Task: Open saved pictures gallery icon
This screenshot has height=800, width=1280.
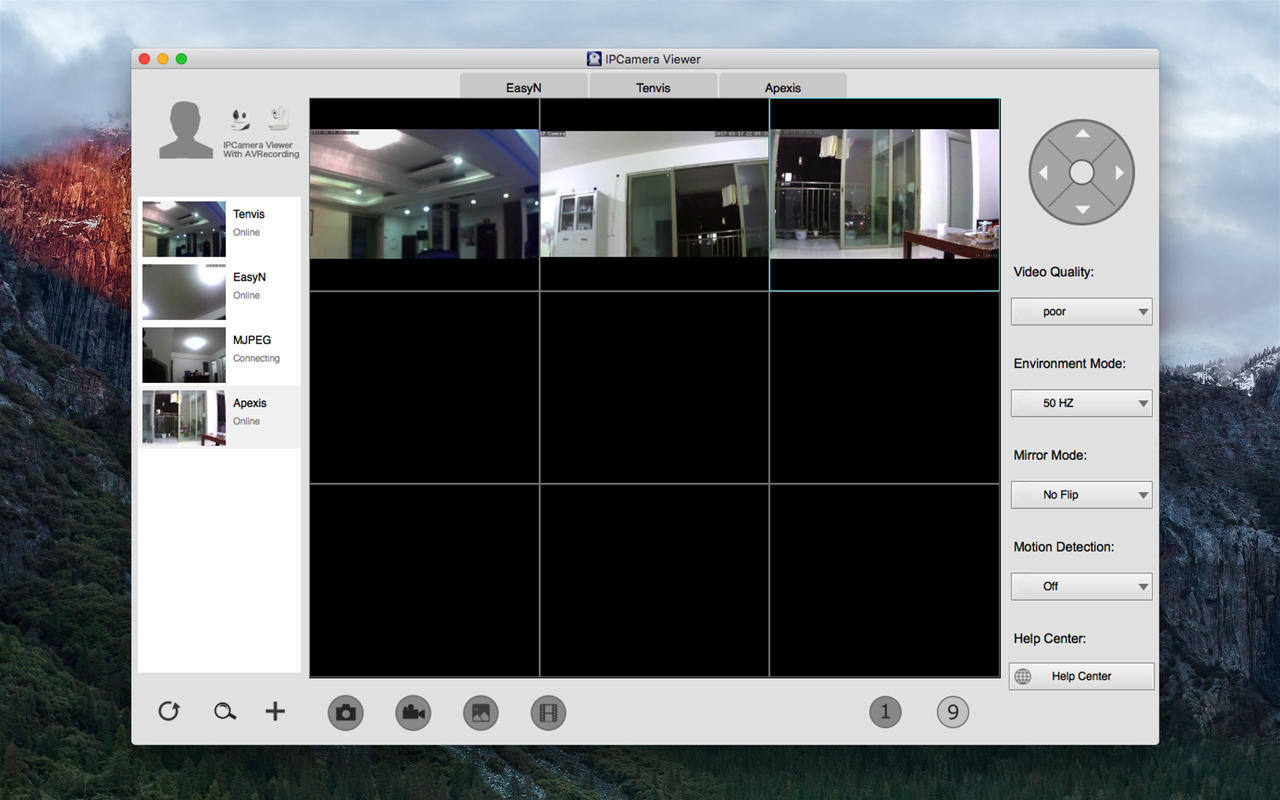Action: pyautogui.click(x=481, y=713)
